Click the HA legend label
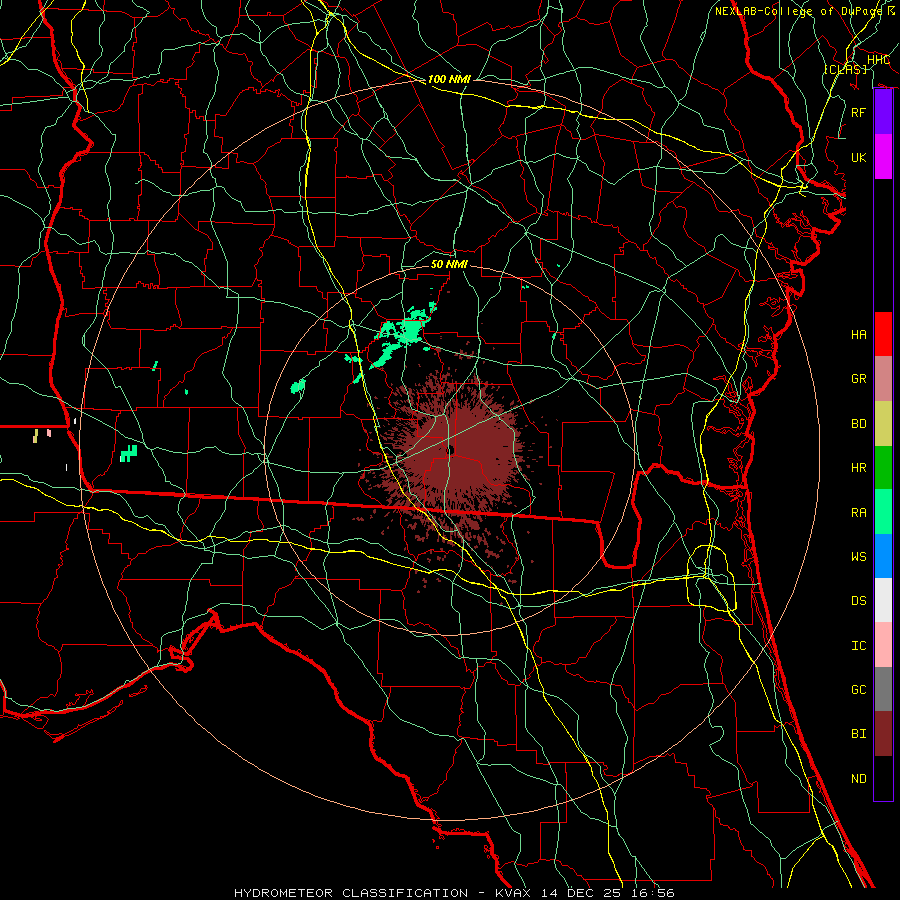The height and width of the screenshot is (900, 900). click(858, 335)
